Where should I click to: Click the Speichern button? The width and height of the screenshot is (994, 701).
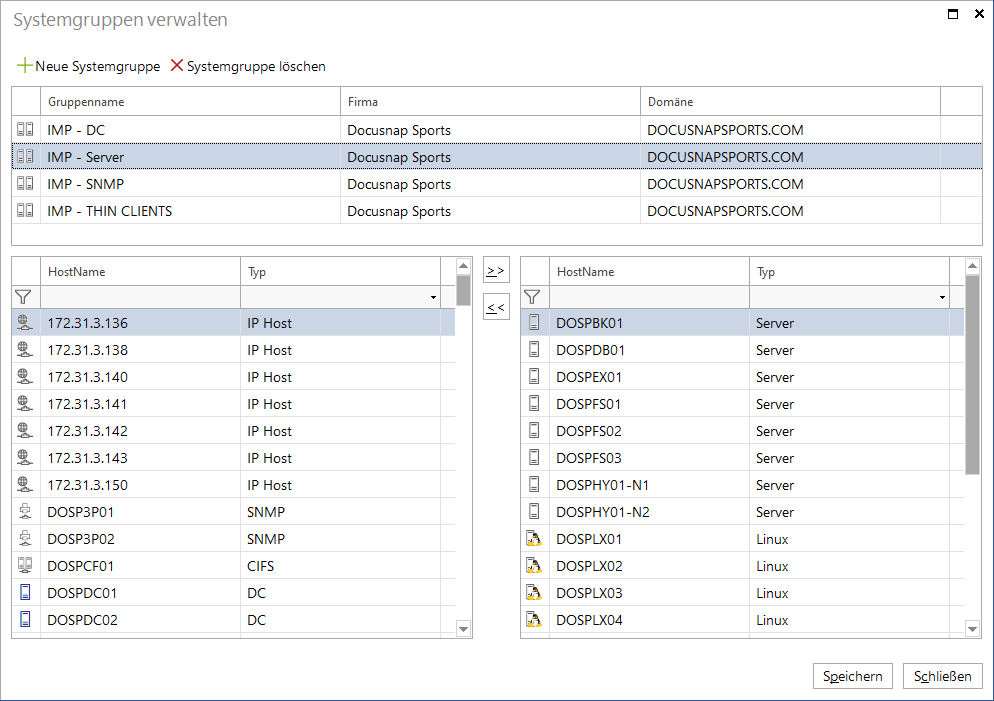(x=853, y=676)
